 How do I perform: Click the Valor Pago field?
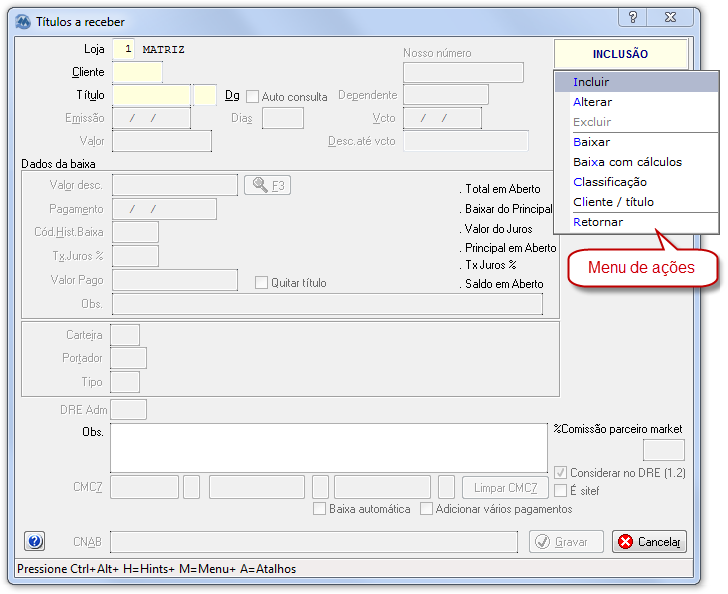[x=175, y=280]
